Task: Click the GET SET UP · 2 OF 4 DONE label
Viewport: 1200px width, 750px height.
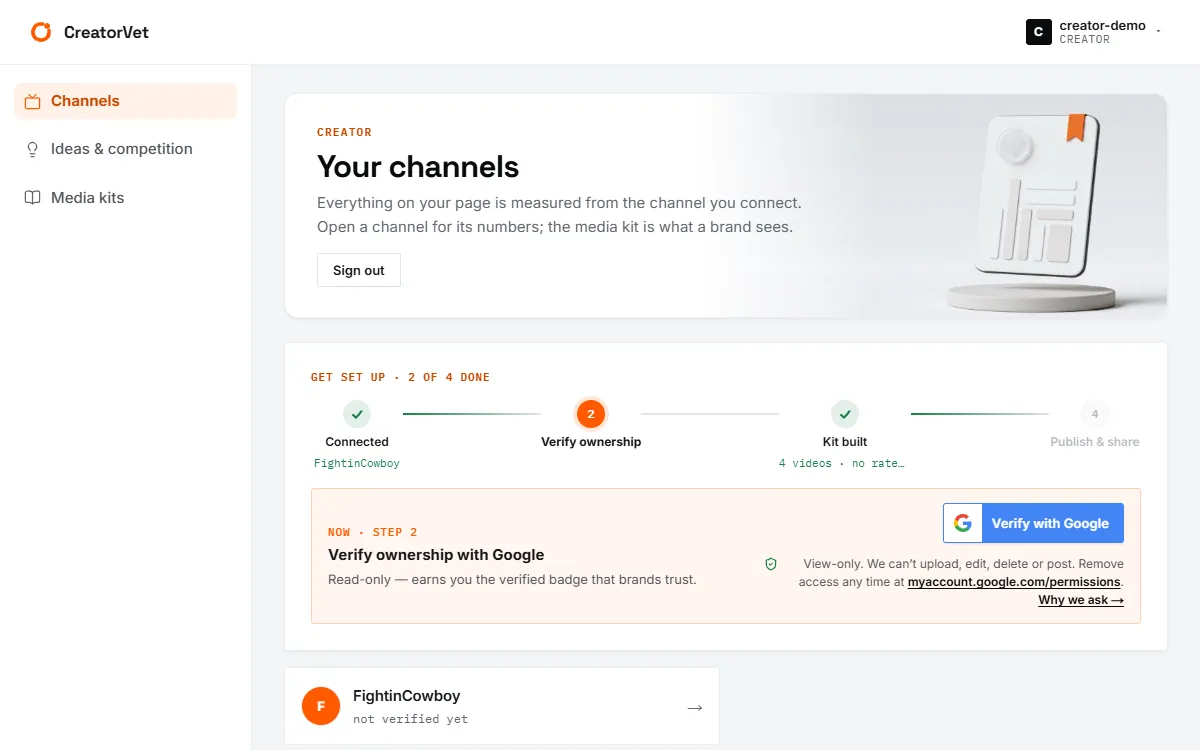Action: point(400,377)
